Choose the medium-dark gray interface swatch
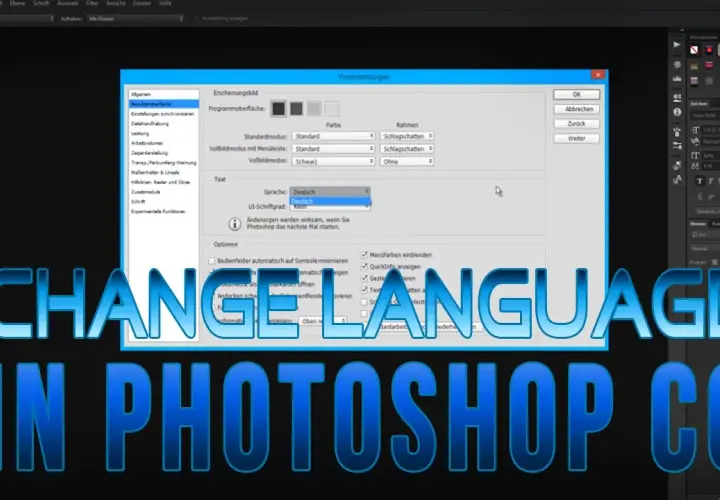This screenshot has width=720, height=500. pos(297,109)
